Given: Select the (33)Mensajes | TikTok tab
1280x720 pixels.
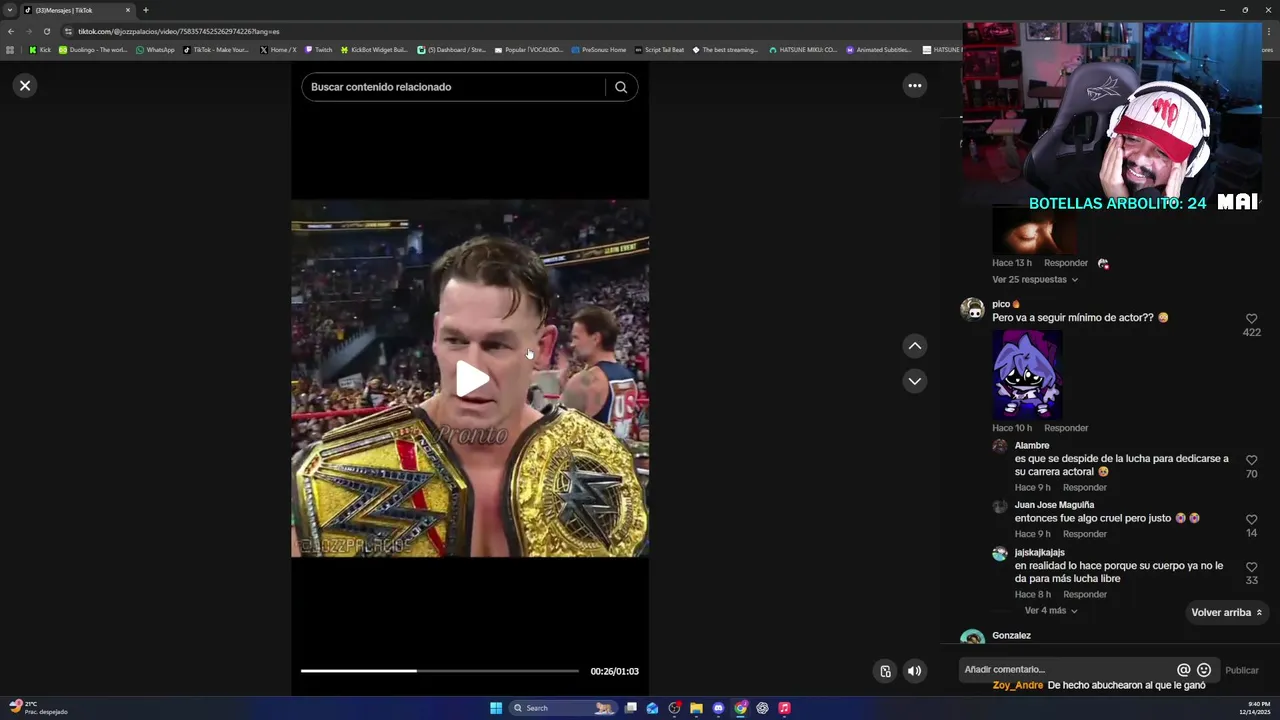Looking at the screenshot, I should (75, 10).
